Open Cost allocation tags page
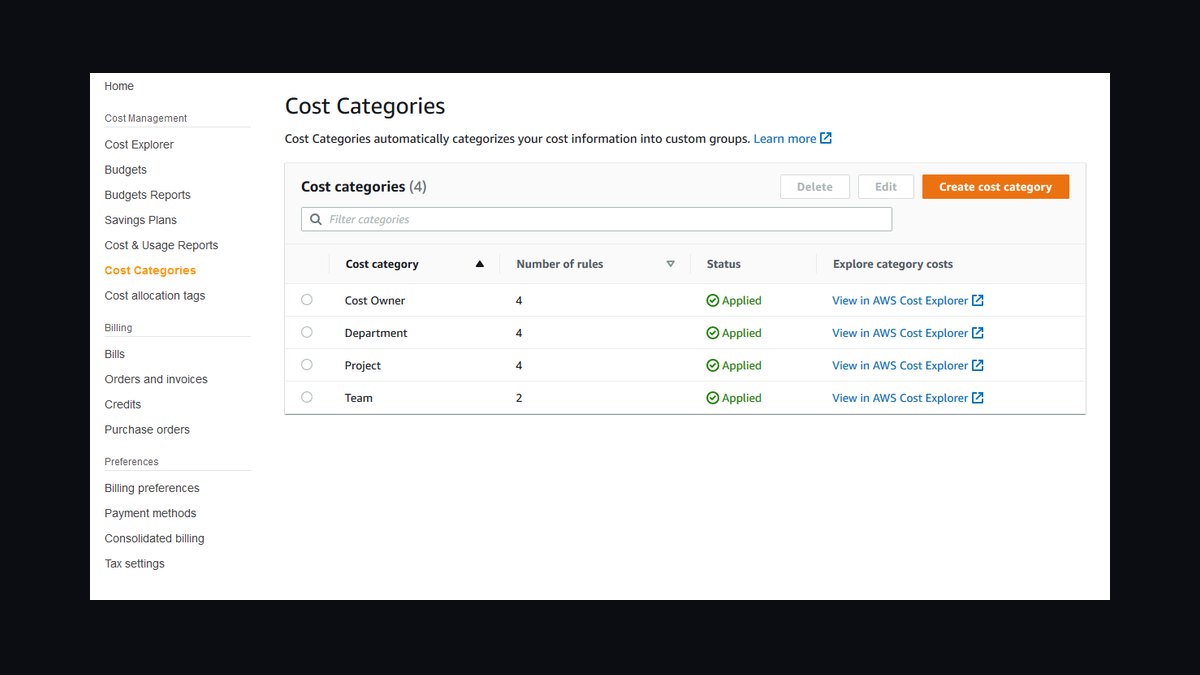 155,296
